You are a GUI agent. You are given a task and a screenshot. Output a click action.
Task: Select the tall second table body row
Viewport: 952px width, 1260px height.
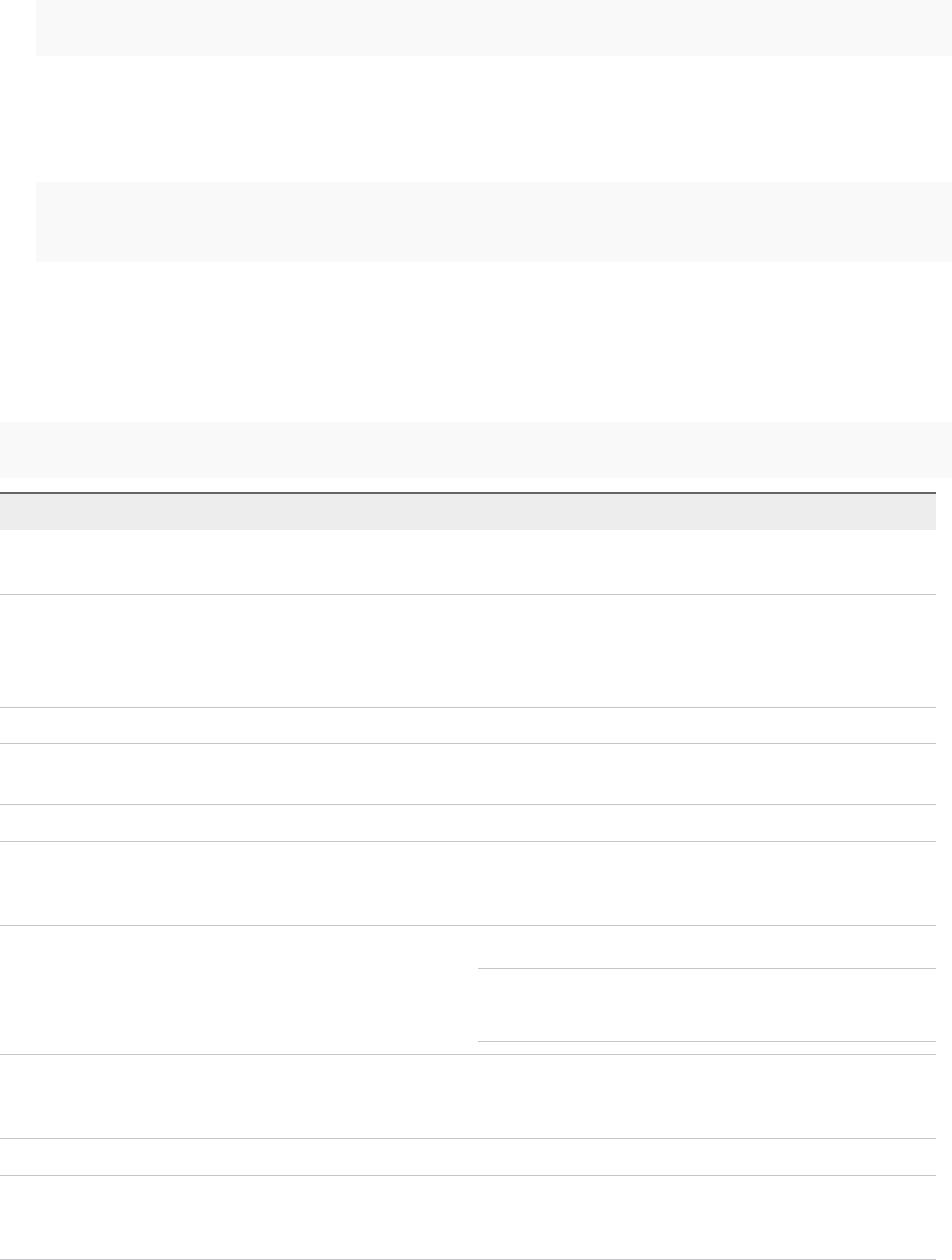(468, 651)
